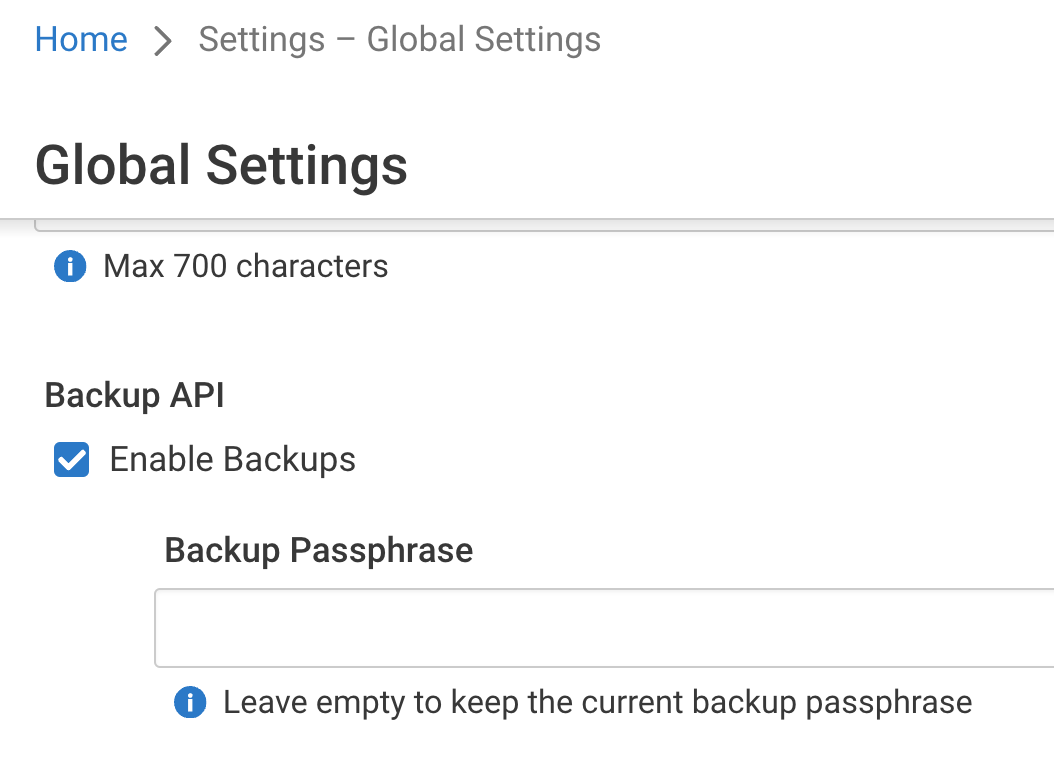Select the 'Settings – Global Settings' breadcrumb entry
The width and height of the screenshot is (1054, 784).
[x=399, y=40]
